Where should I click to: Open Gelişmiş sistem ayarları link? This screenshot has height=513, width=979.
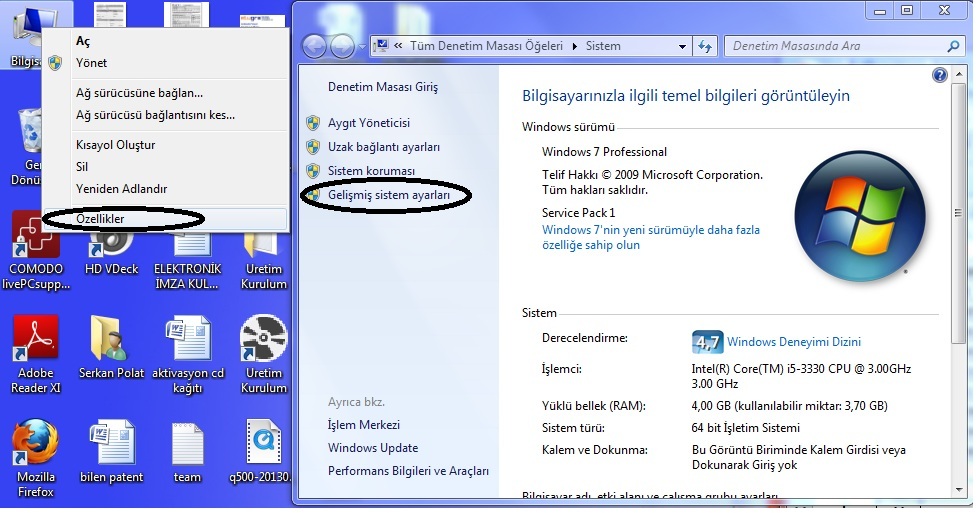click(389, 195)
